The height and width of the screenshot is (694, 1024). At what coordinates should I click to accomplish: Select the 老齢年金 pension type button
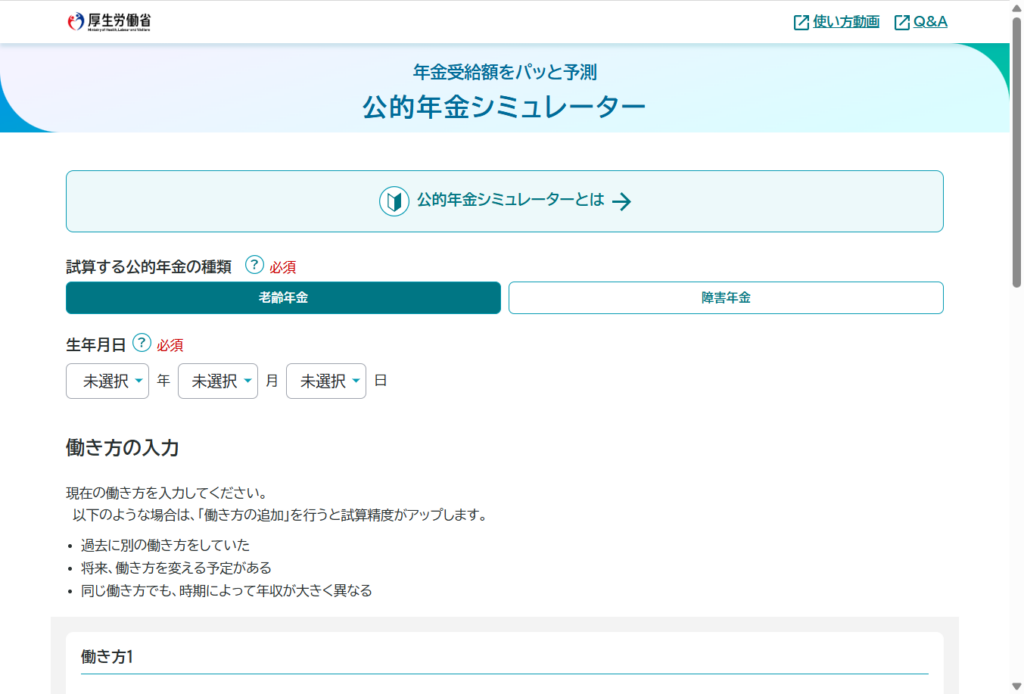coord(283,297)
